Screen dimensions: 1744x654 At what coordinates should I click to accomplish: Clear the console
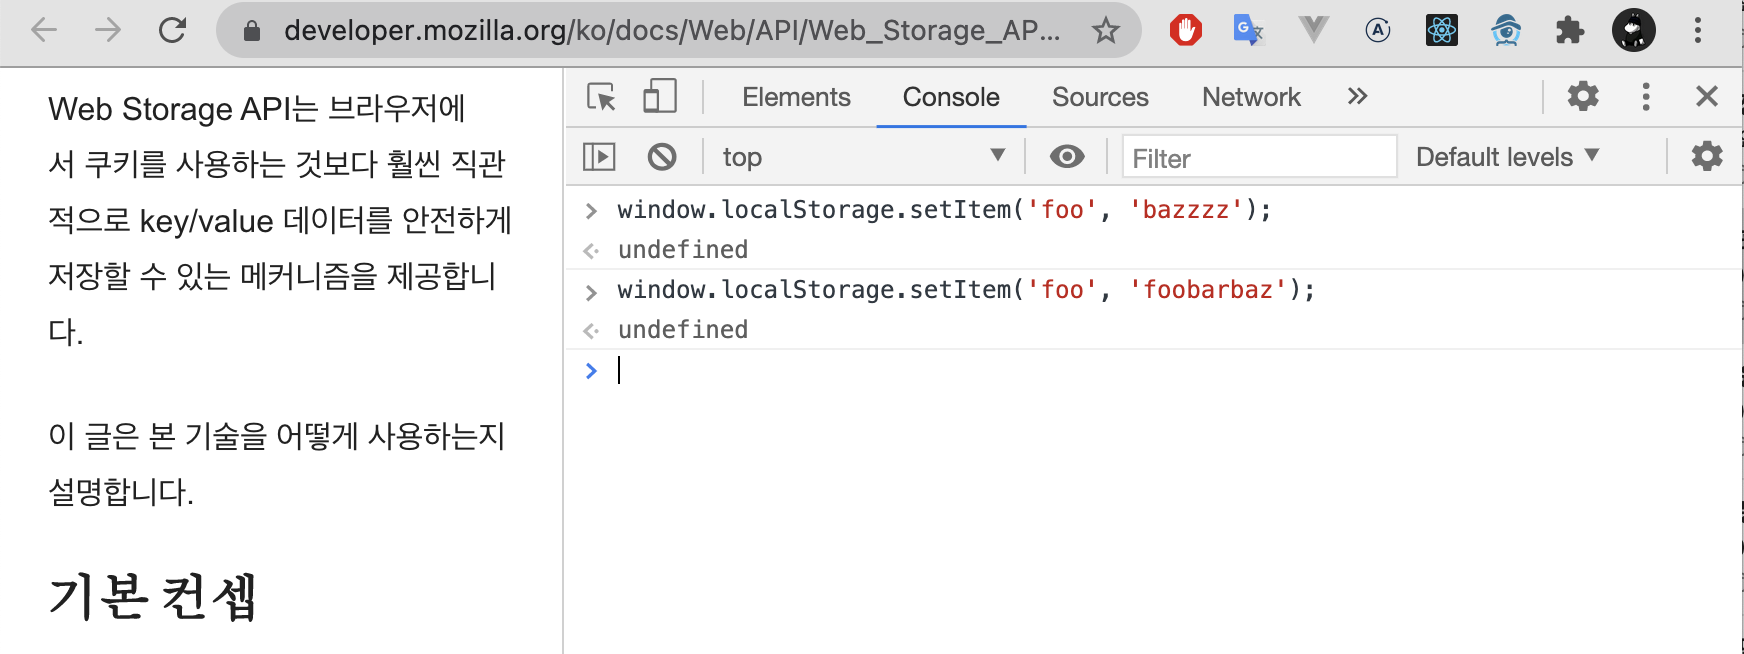tap(662, 157)
